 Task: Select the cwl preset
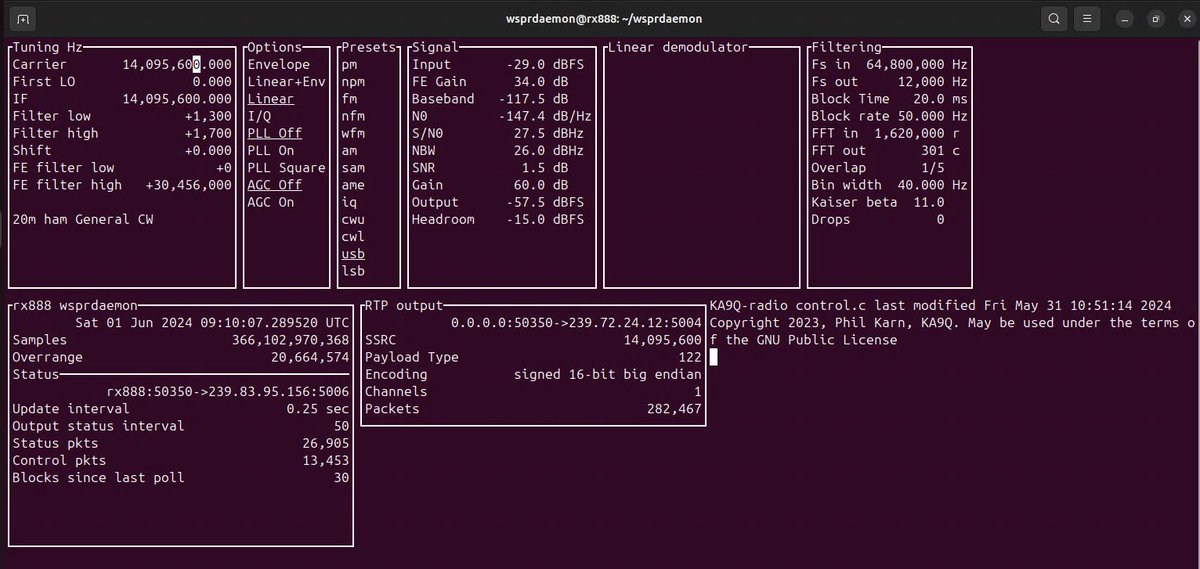coord(353,237)
